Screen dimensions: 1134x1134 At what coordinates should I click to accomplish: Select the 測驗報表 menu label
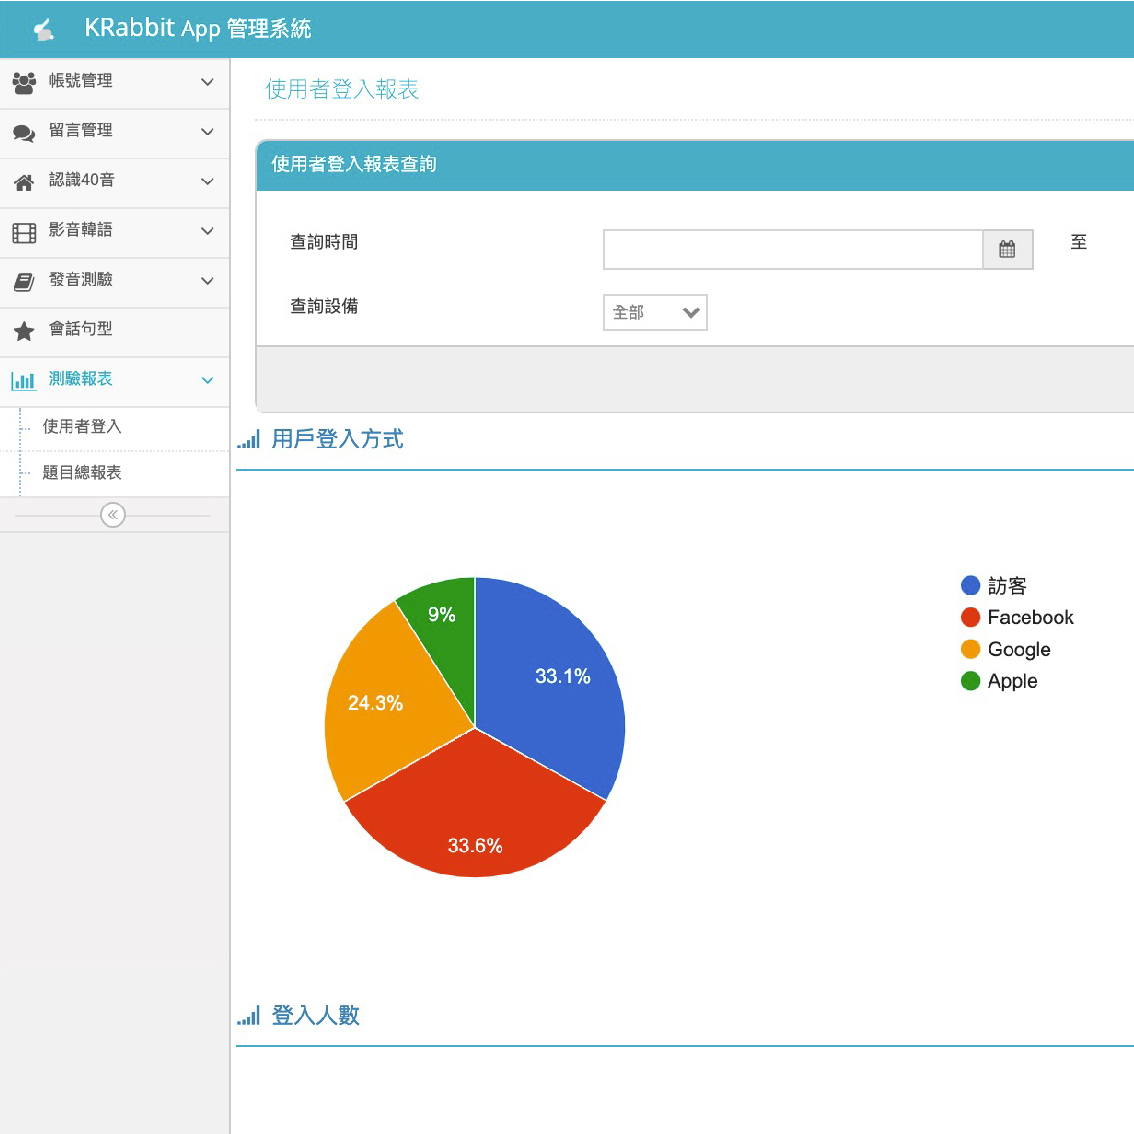click(x=80, y=379)
